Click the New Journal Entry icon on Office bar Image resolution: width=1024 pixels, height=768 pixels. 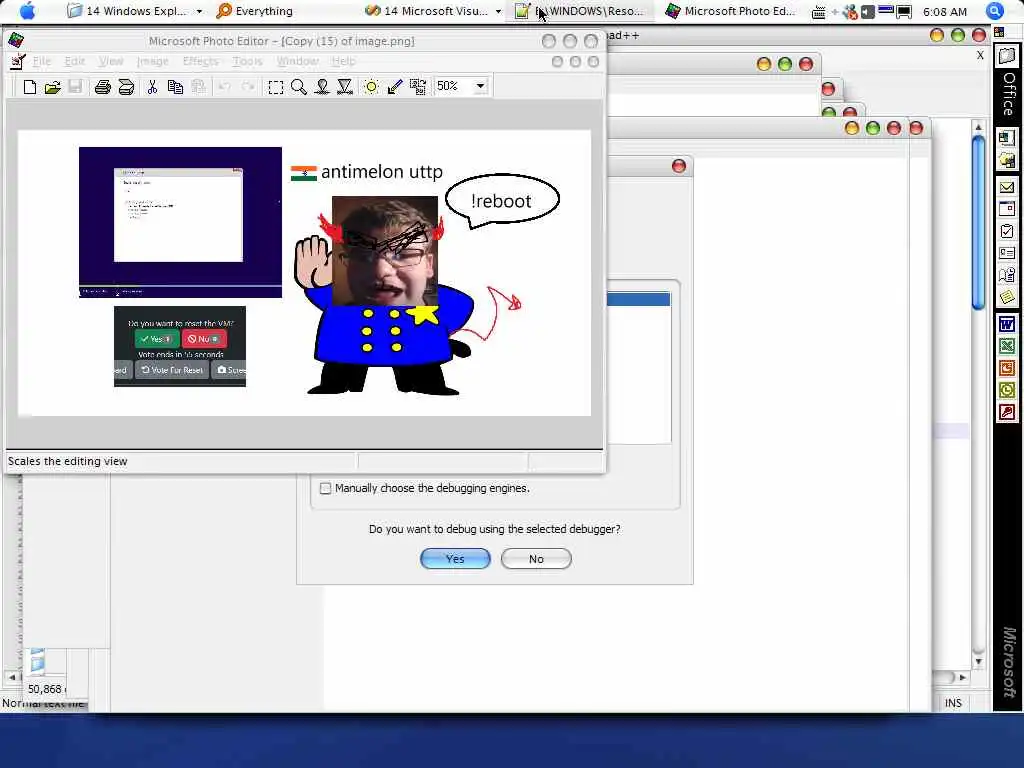pyautogui.click(x=1007, y=275)
